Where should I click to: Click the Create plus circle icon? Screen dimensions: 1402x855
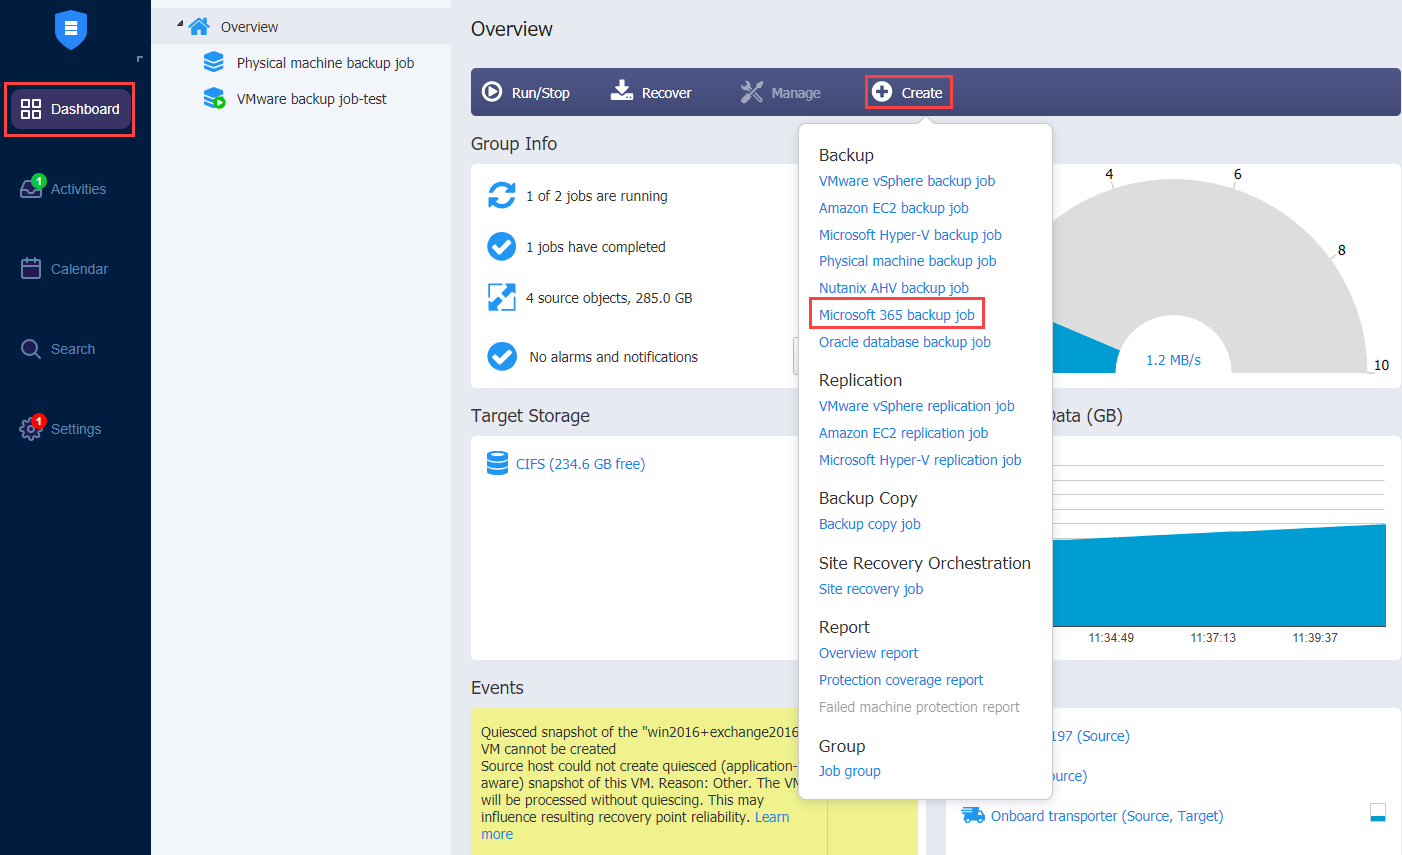click(882, 92)
